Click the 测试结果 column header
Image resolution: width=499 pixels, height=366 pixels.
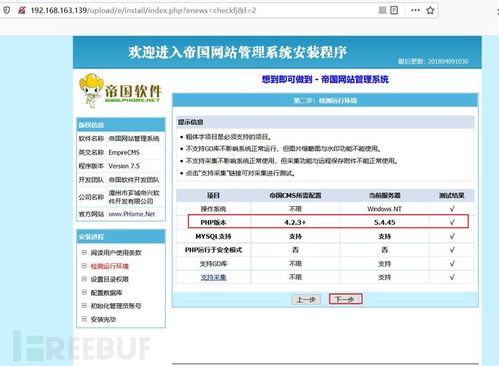[x=452, y=195]
